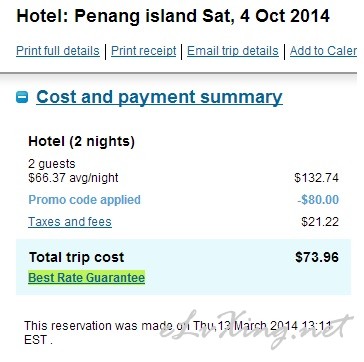Select the Email trip details link

[x=233, y=51]
